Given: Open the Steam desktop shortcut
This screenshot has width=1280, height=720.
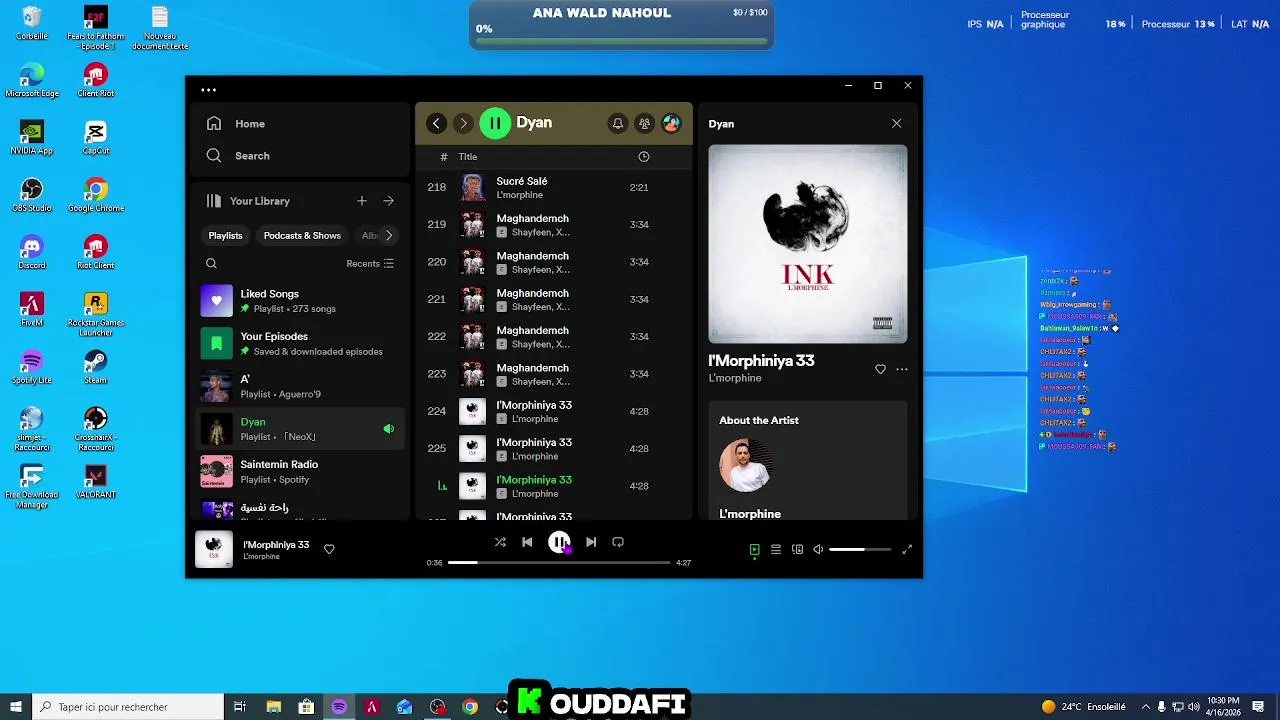Looking at the screenshot, I should tap(96, 366).
